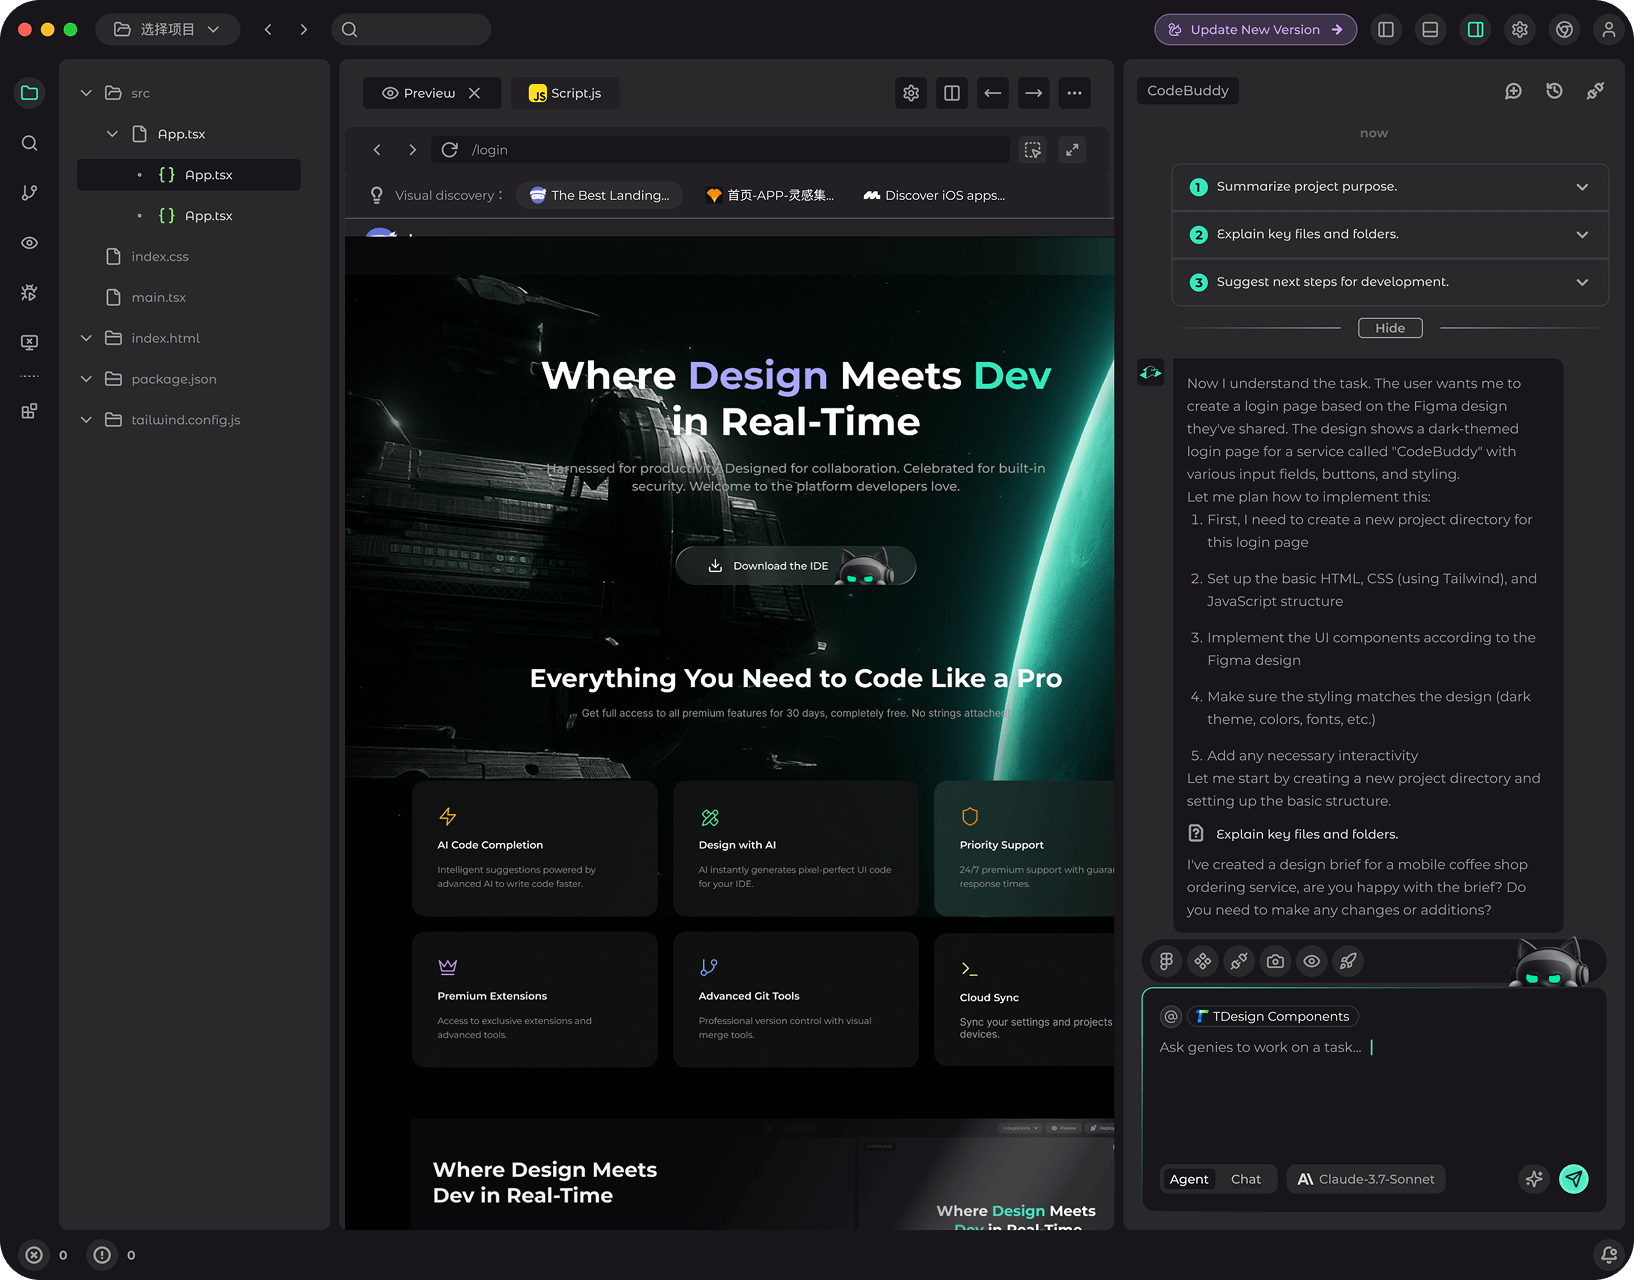
Task: Open the Source Control panel
Action: click(x=29, y=192)
